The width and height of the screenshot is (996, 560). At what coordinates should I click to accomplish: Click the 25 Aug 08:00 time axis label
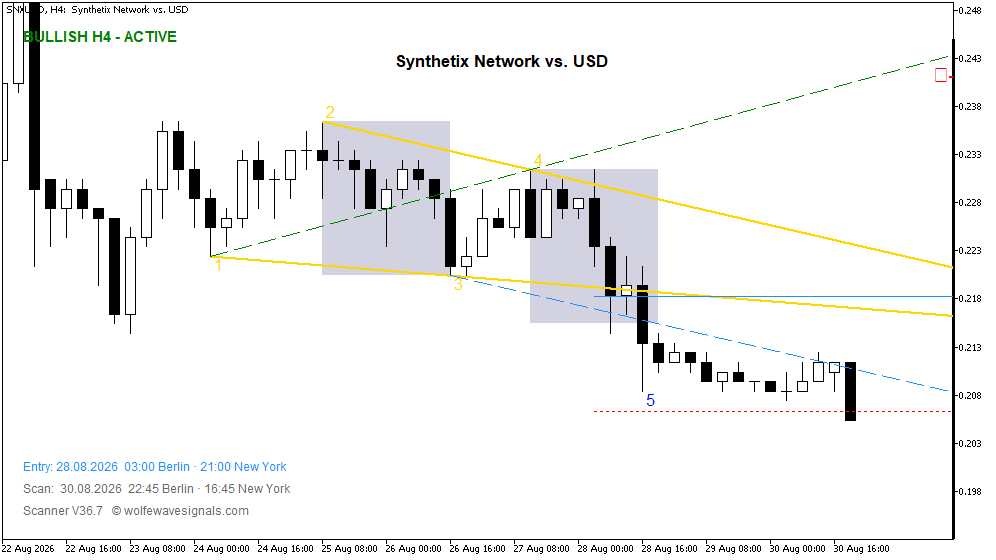pos(349,549)
